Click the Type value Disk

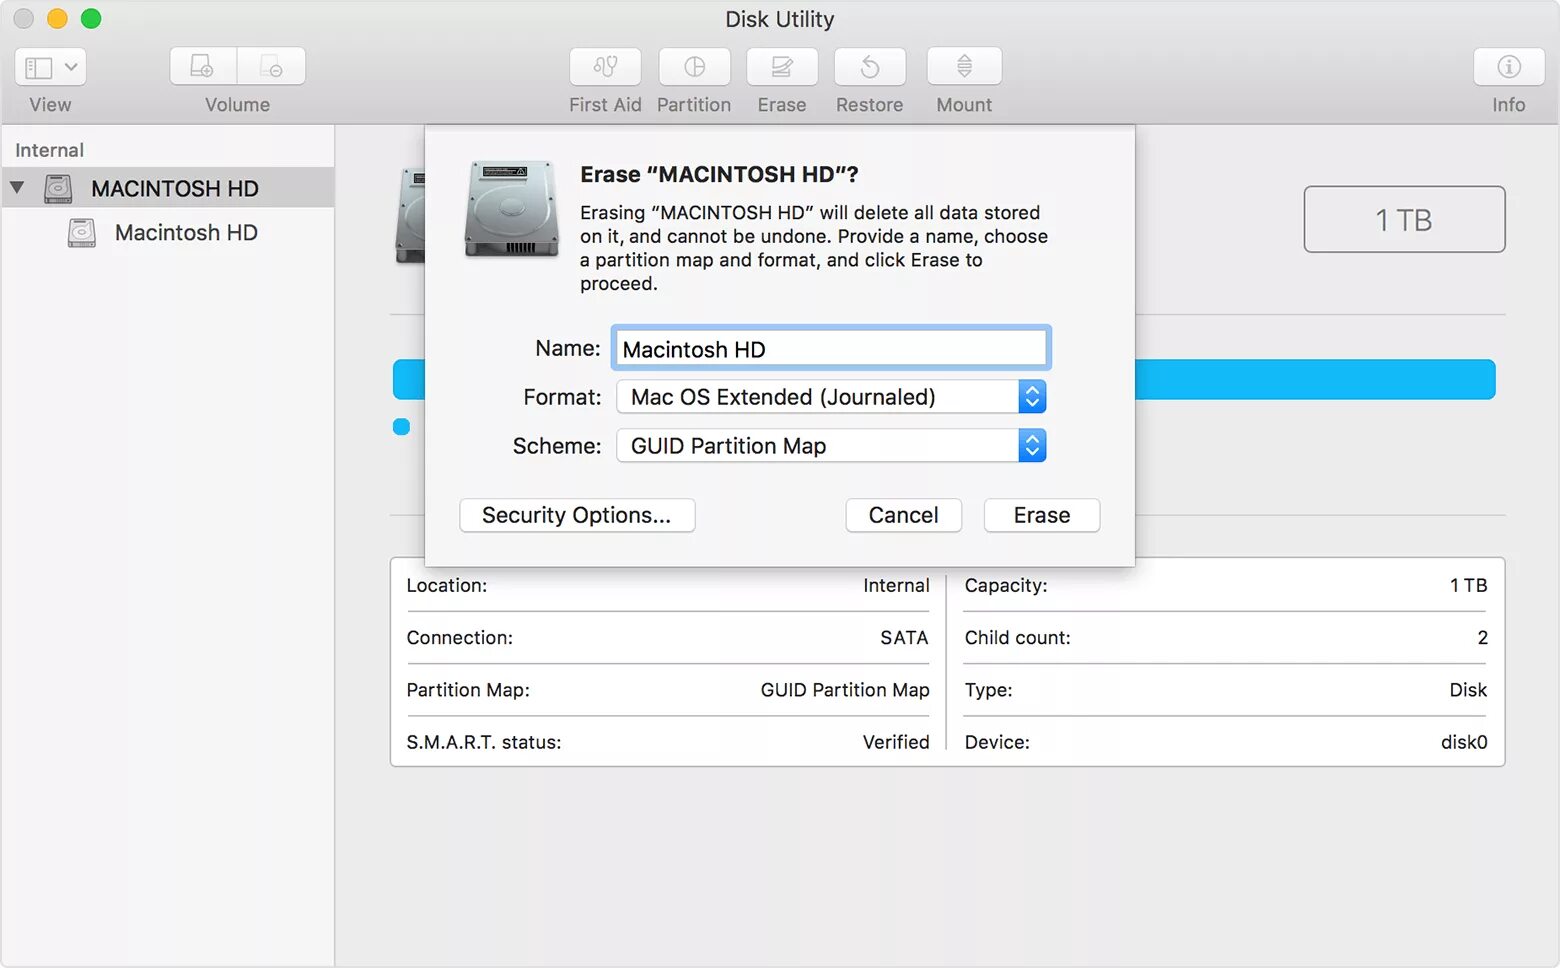(x=1468, y=690)
